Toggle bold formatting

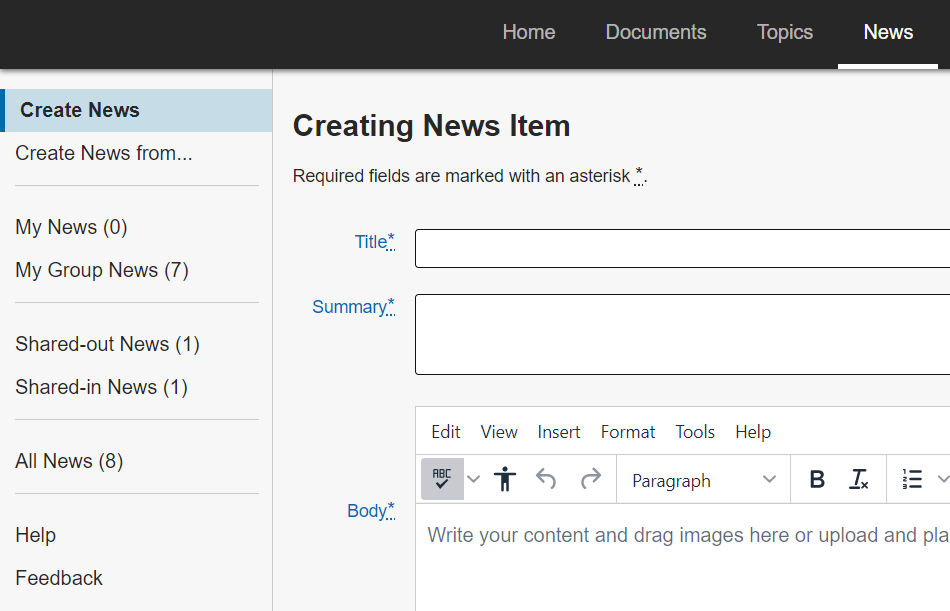817,479
